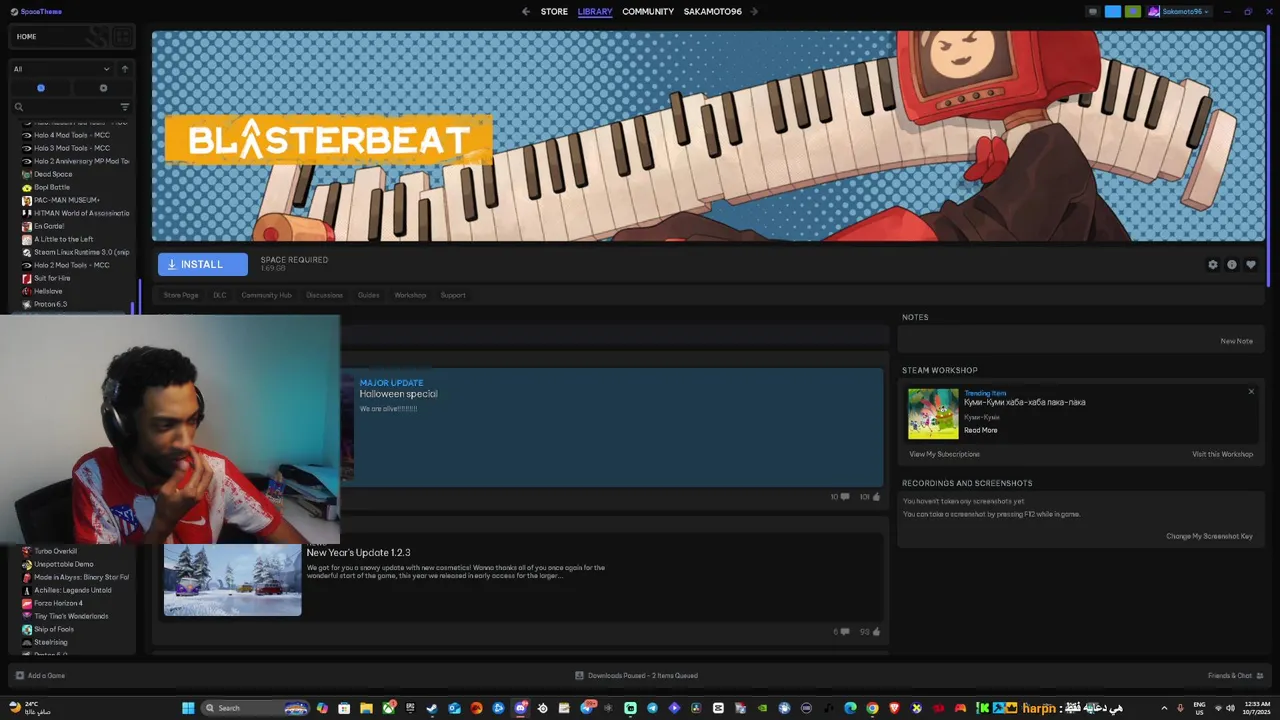Open the Support link

point(453,295)
